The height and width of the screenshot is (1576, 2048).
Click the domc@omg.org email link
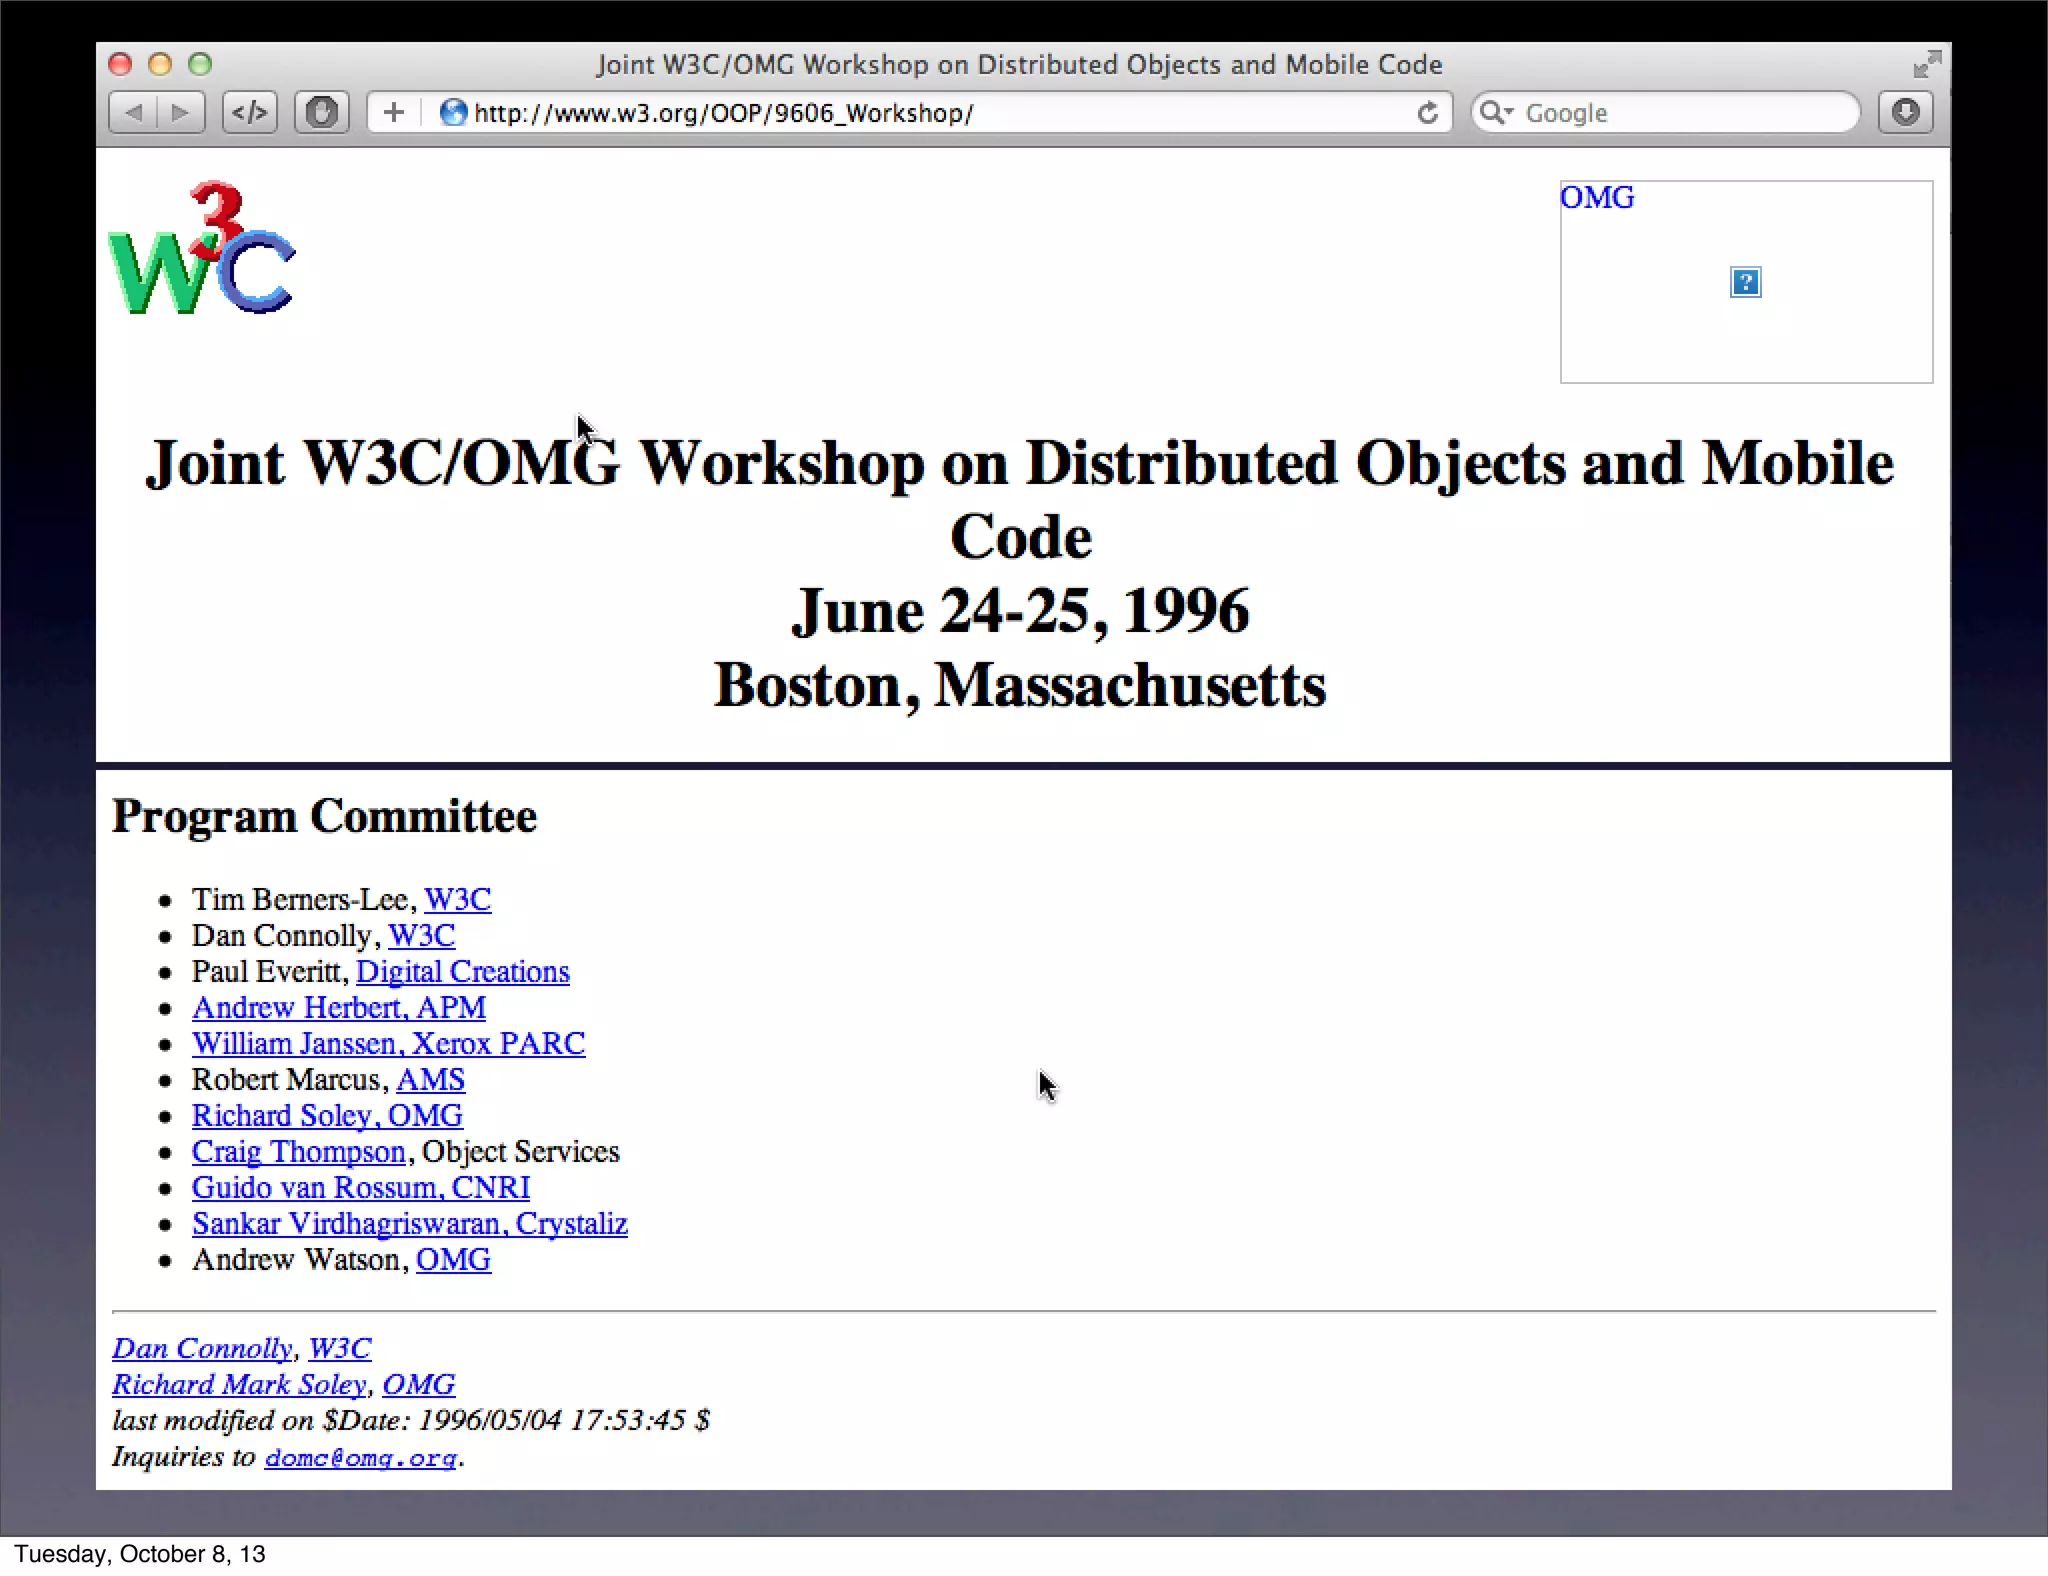(x=360, y=1458)
